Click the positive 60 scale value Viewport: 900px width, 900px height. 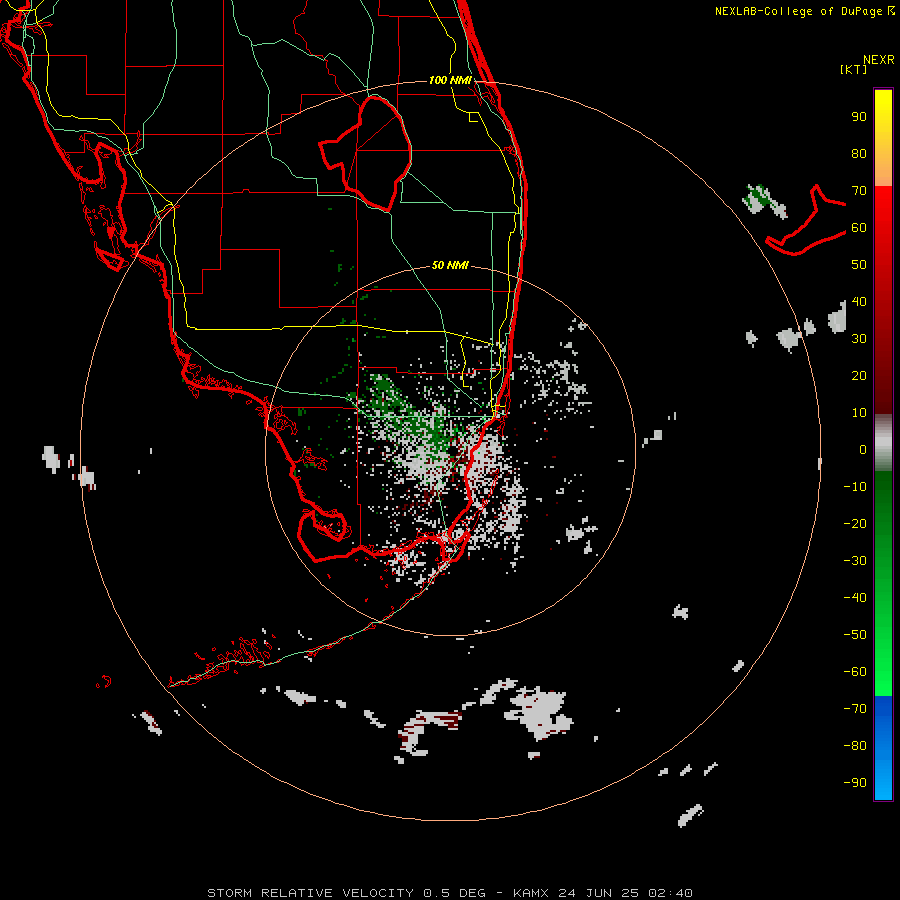click(x=859, y=228)
